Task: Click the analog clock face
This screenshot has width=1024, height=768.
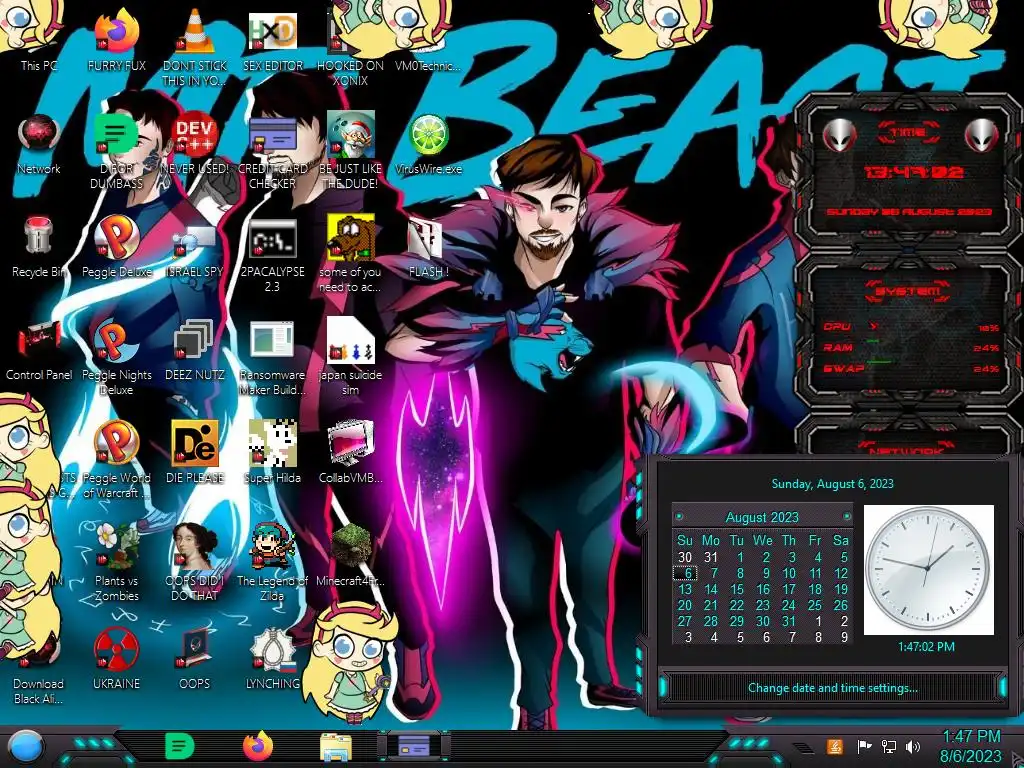Action: tap(928, 569)
